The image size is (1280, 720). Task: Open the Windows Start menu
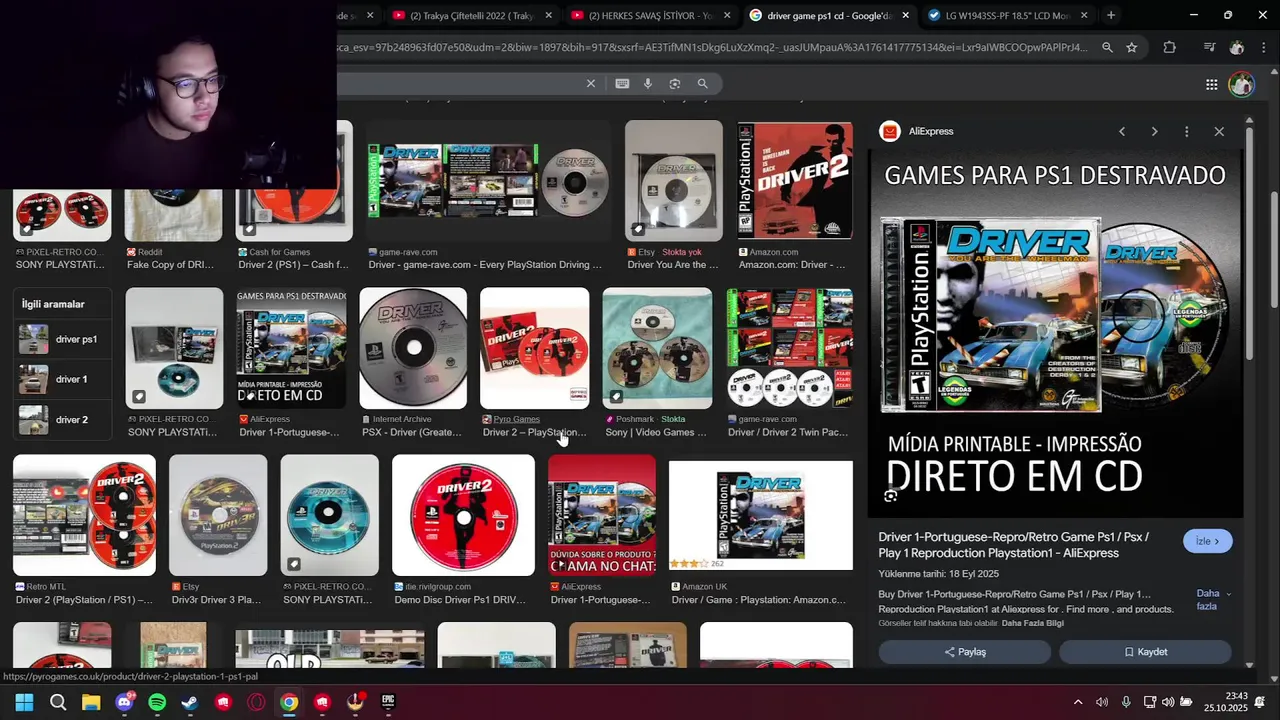(24, 702)
